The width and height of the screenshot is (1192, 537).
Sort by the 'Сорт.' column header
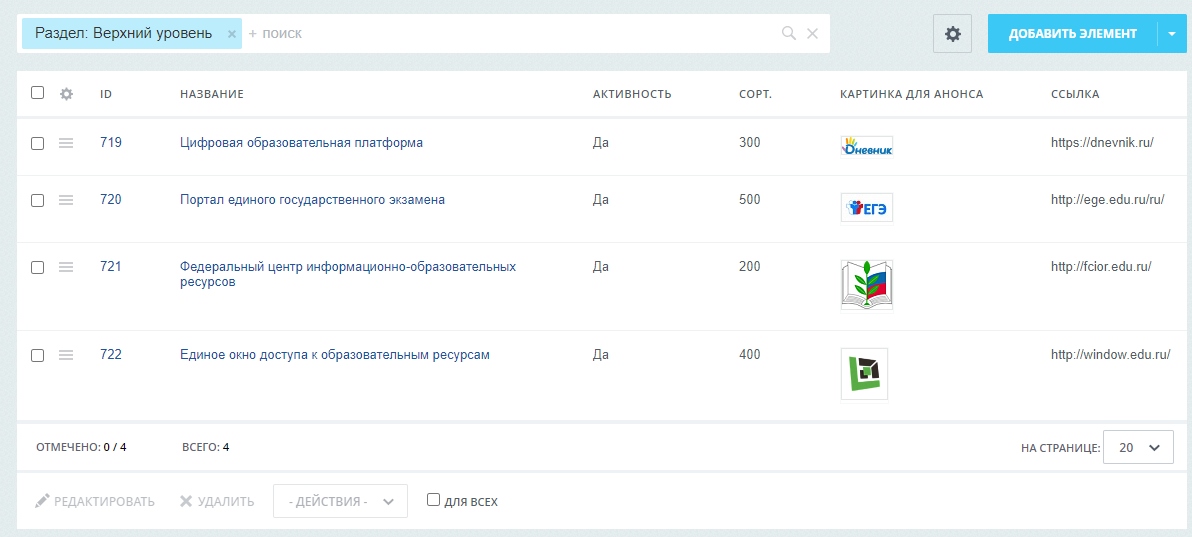coord(756,94)
